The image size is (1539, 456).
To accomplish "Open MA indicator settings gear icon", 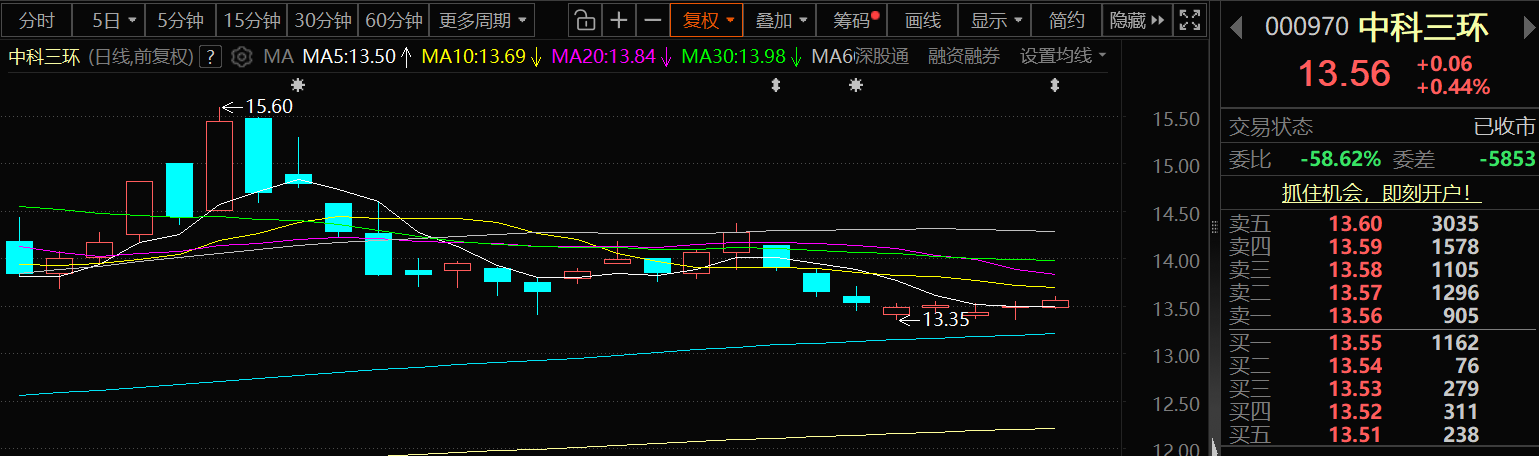I will [240, 57].
